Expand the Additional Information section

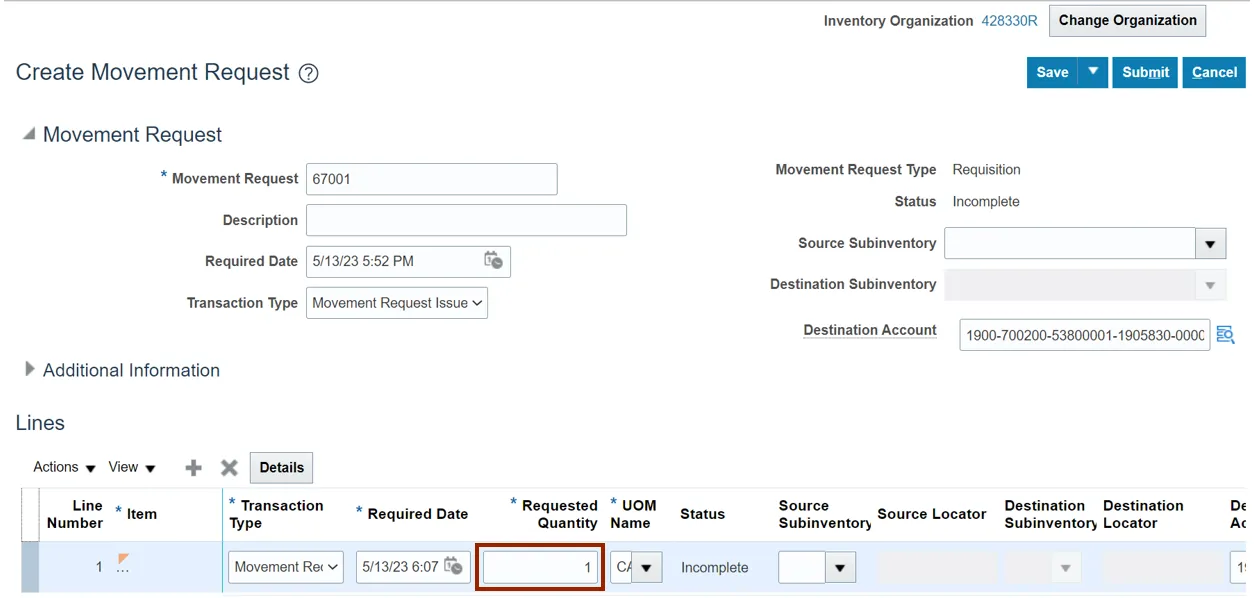[29, 370]
